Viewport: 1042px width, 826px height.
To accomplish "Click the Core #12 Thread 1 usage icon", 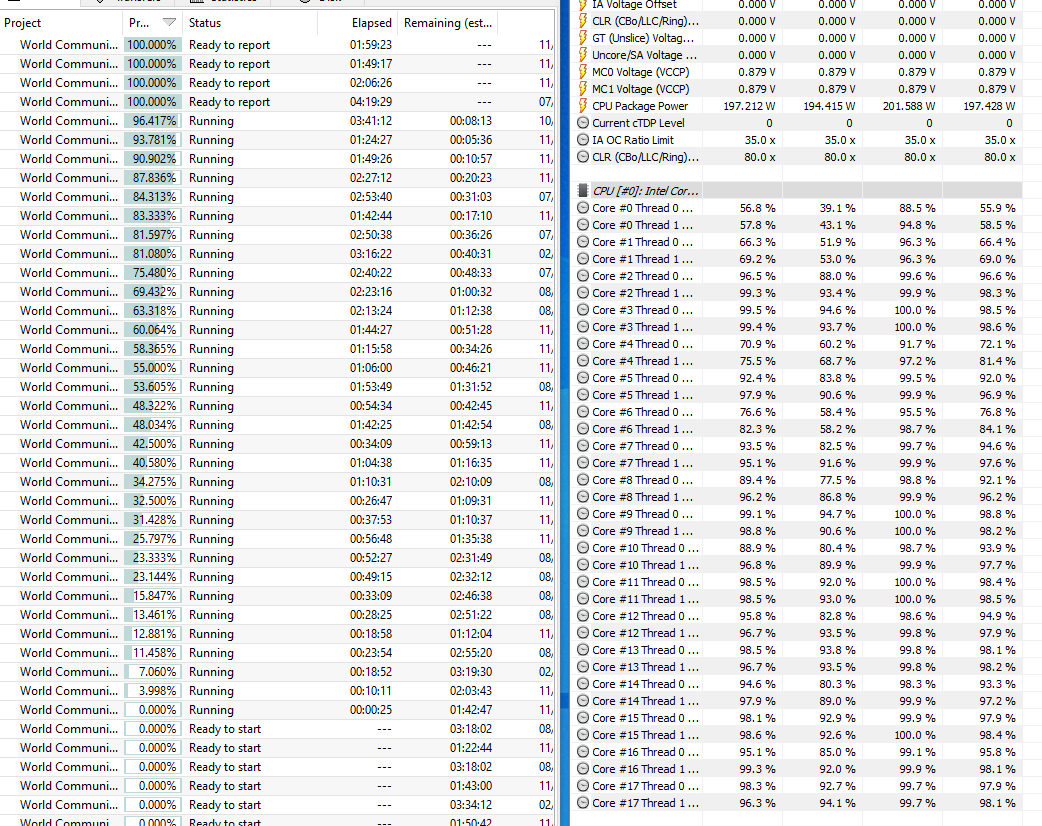I will coord(583,633).
